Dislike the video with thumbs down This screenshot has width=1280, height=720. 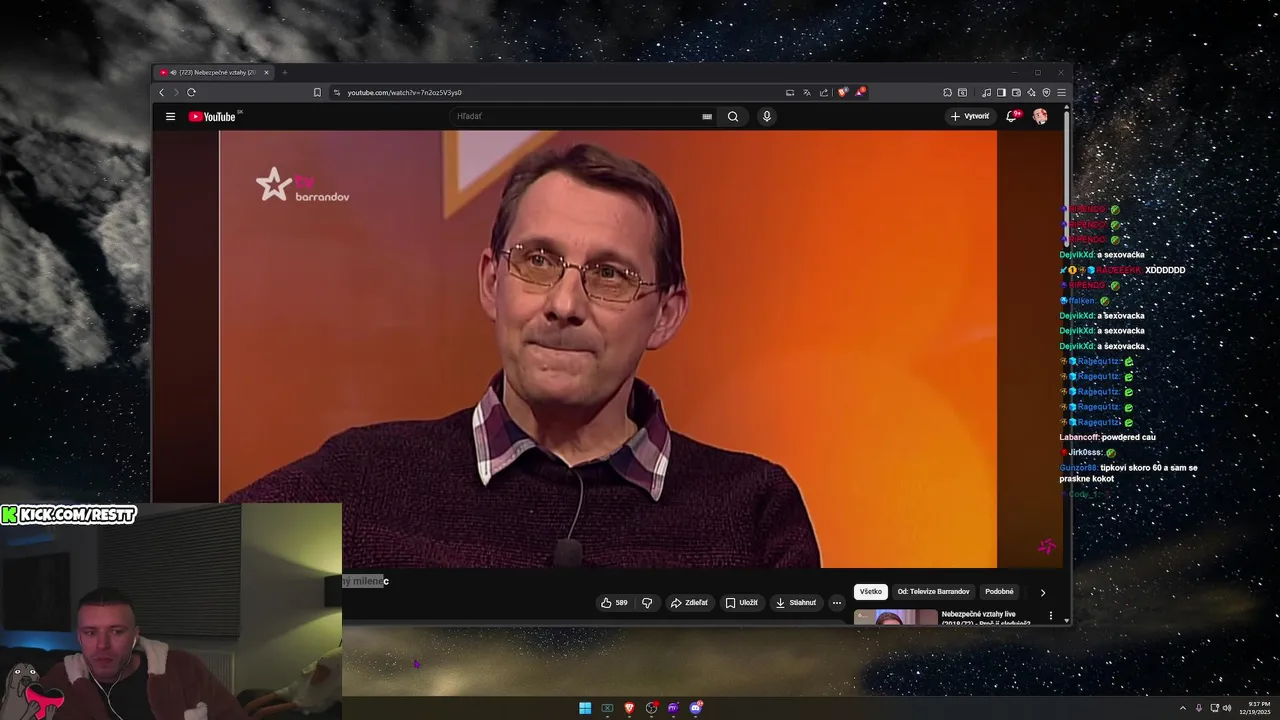(647, 603)
